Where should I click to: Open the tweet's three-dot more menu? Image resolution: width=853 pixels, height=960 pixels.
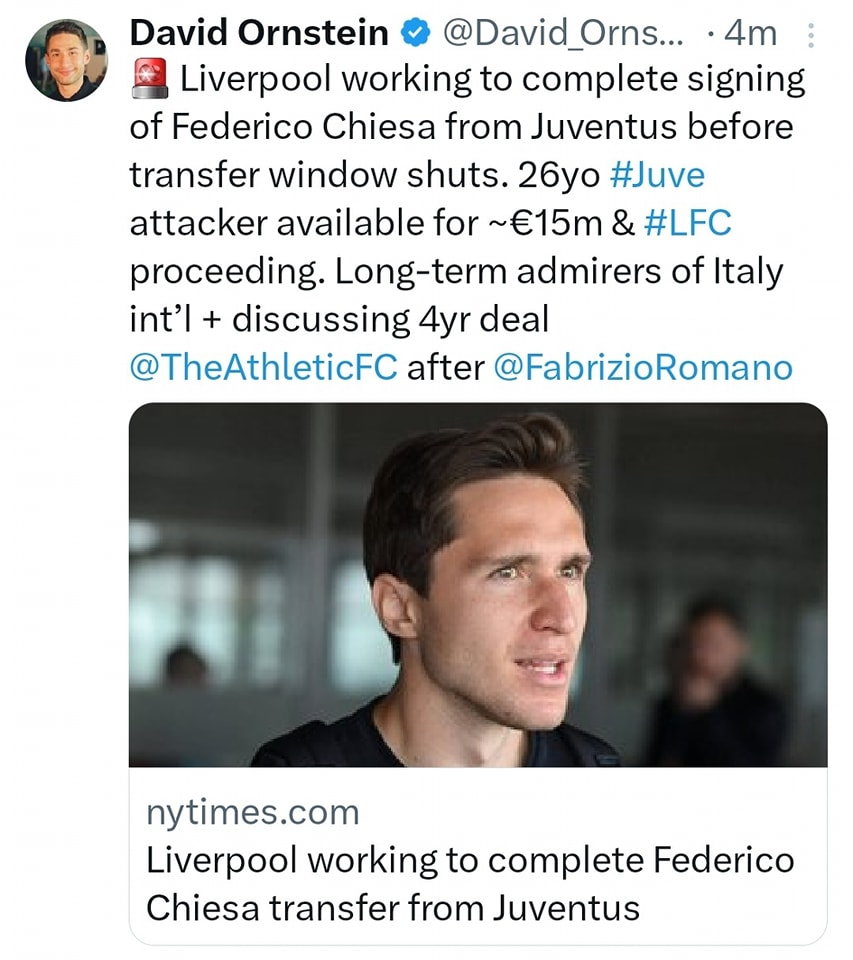(x=810, y=36)
